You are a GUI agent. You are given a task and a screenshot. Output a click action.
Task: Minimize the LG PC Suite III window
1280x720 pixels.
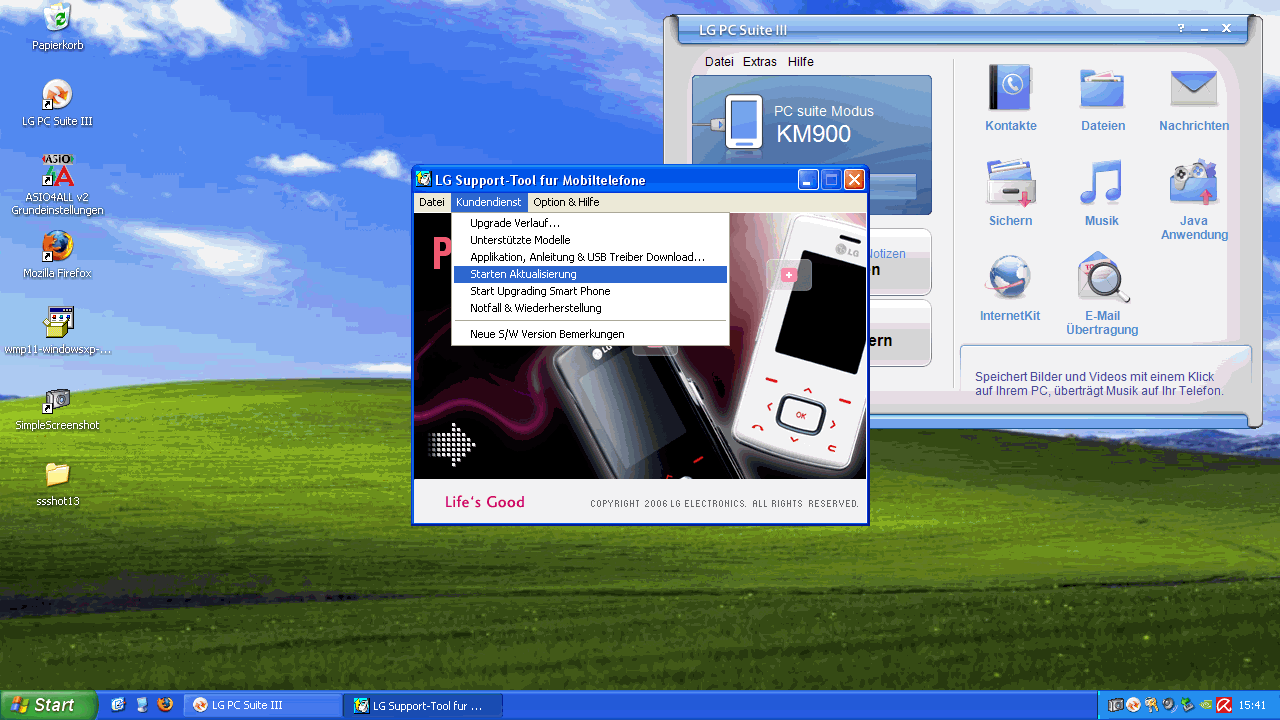tap(1205, 29)
